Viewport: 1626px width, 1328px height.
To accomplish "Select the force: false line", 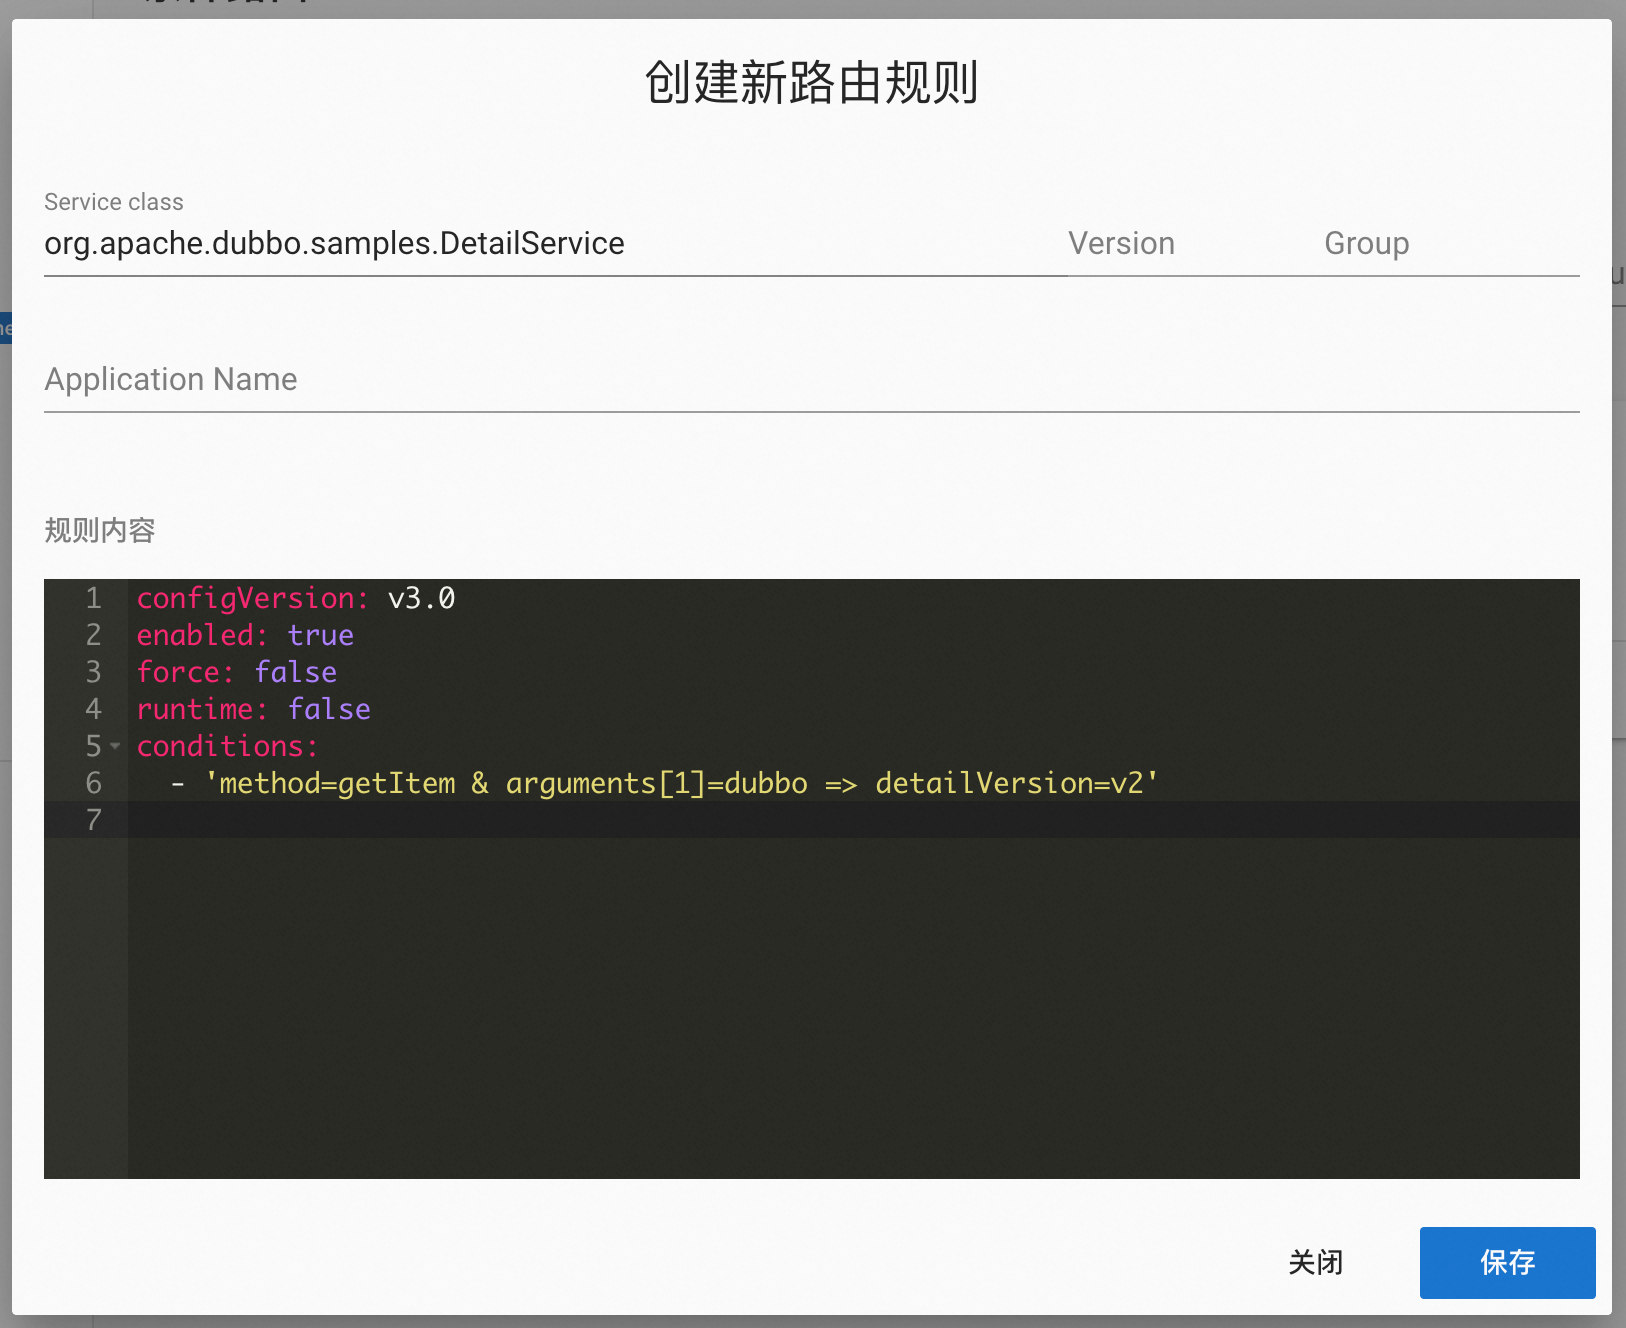I will coord(236,672).
